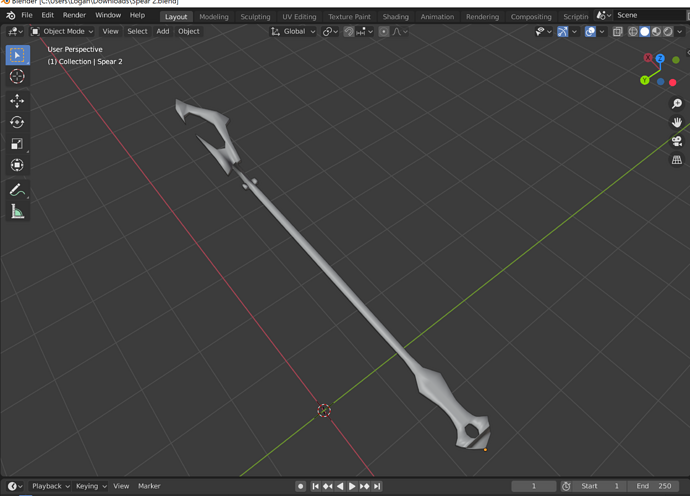
Task: Jump to previous keyframe
Action: (x=328, y=486)
